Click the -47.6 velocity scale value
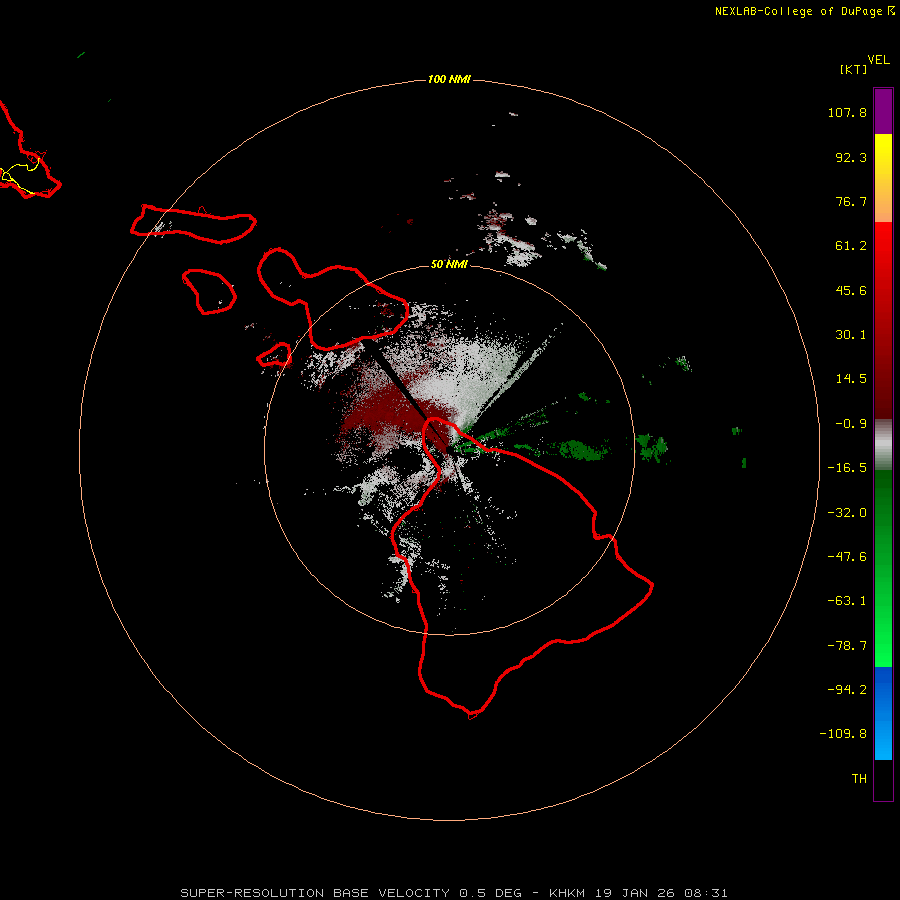This screenshot has height=900, width=900. coord(847,557)
